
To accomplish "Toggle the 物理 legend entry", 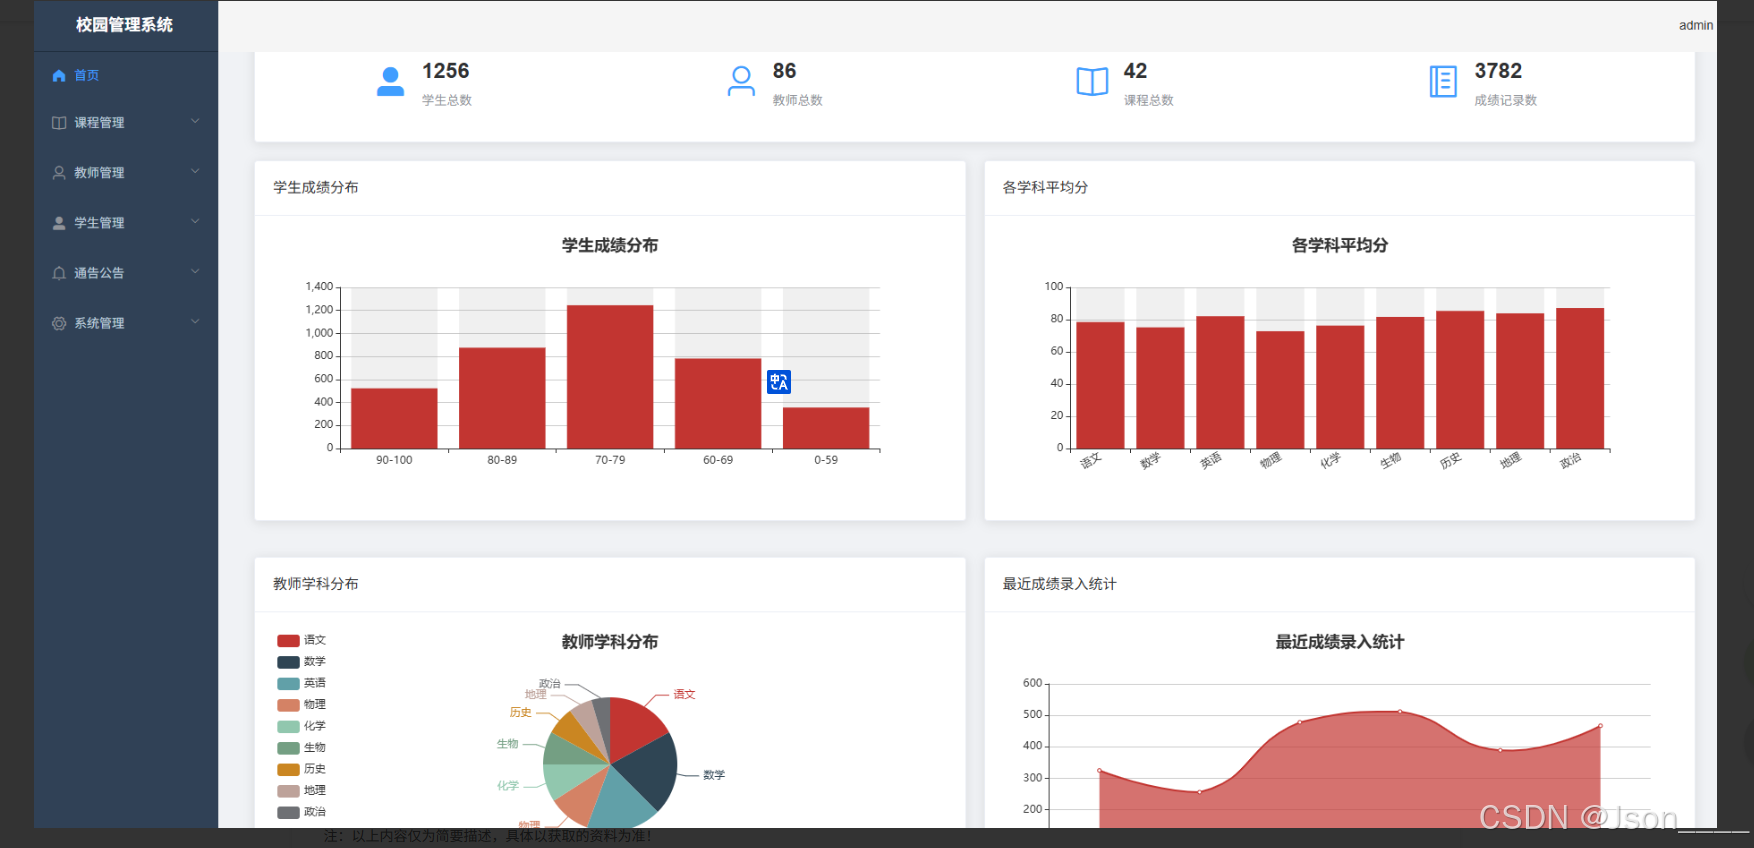I will (x=301, y=705).
